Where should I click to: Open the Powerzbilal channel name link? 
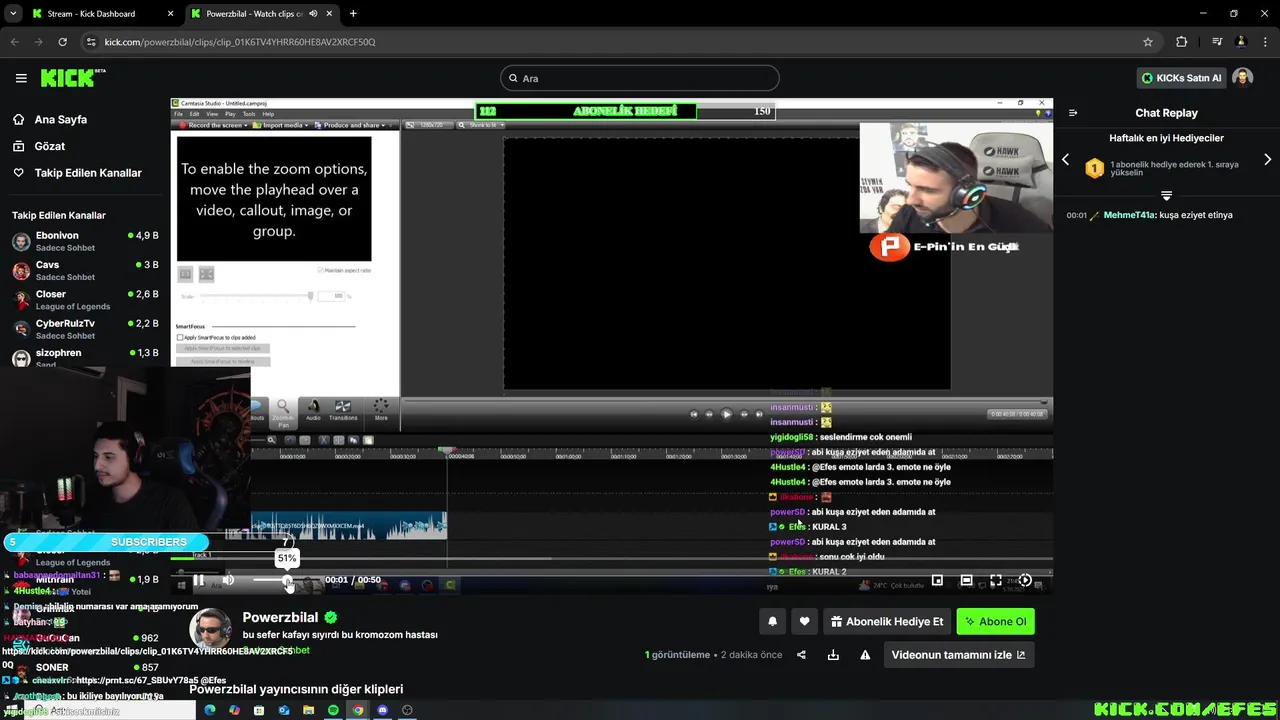pyautogui.click(x=280, y=617)
